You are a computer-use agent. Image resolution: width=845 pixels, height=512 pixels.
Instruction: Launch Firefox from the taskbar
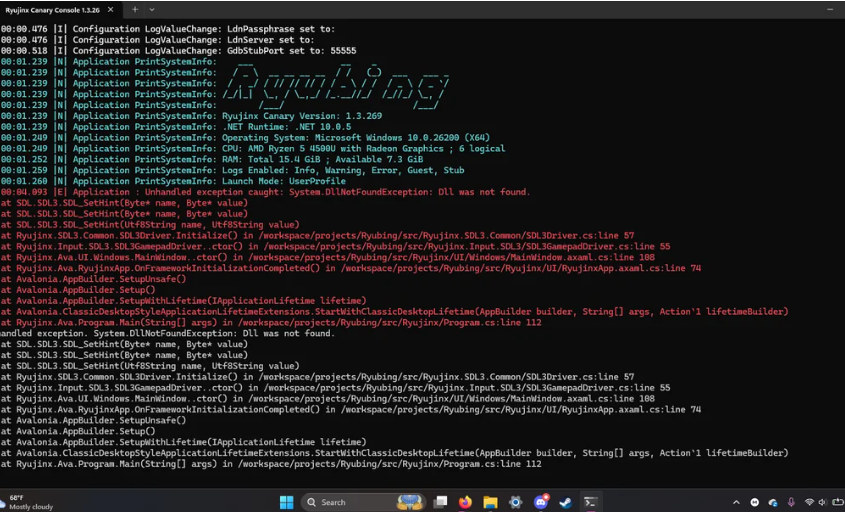click(465, 502)
